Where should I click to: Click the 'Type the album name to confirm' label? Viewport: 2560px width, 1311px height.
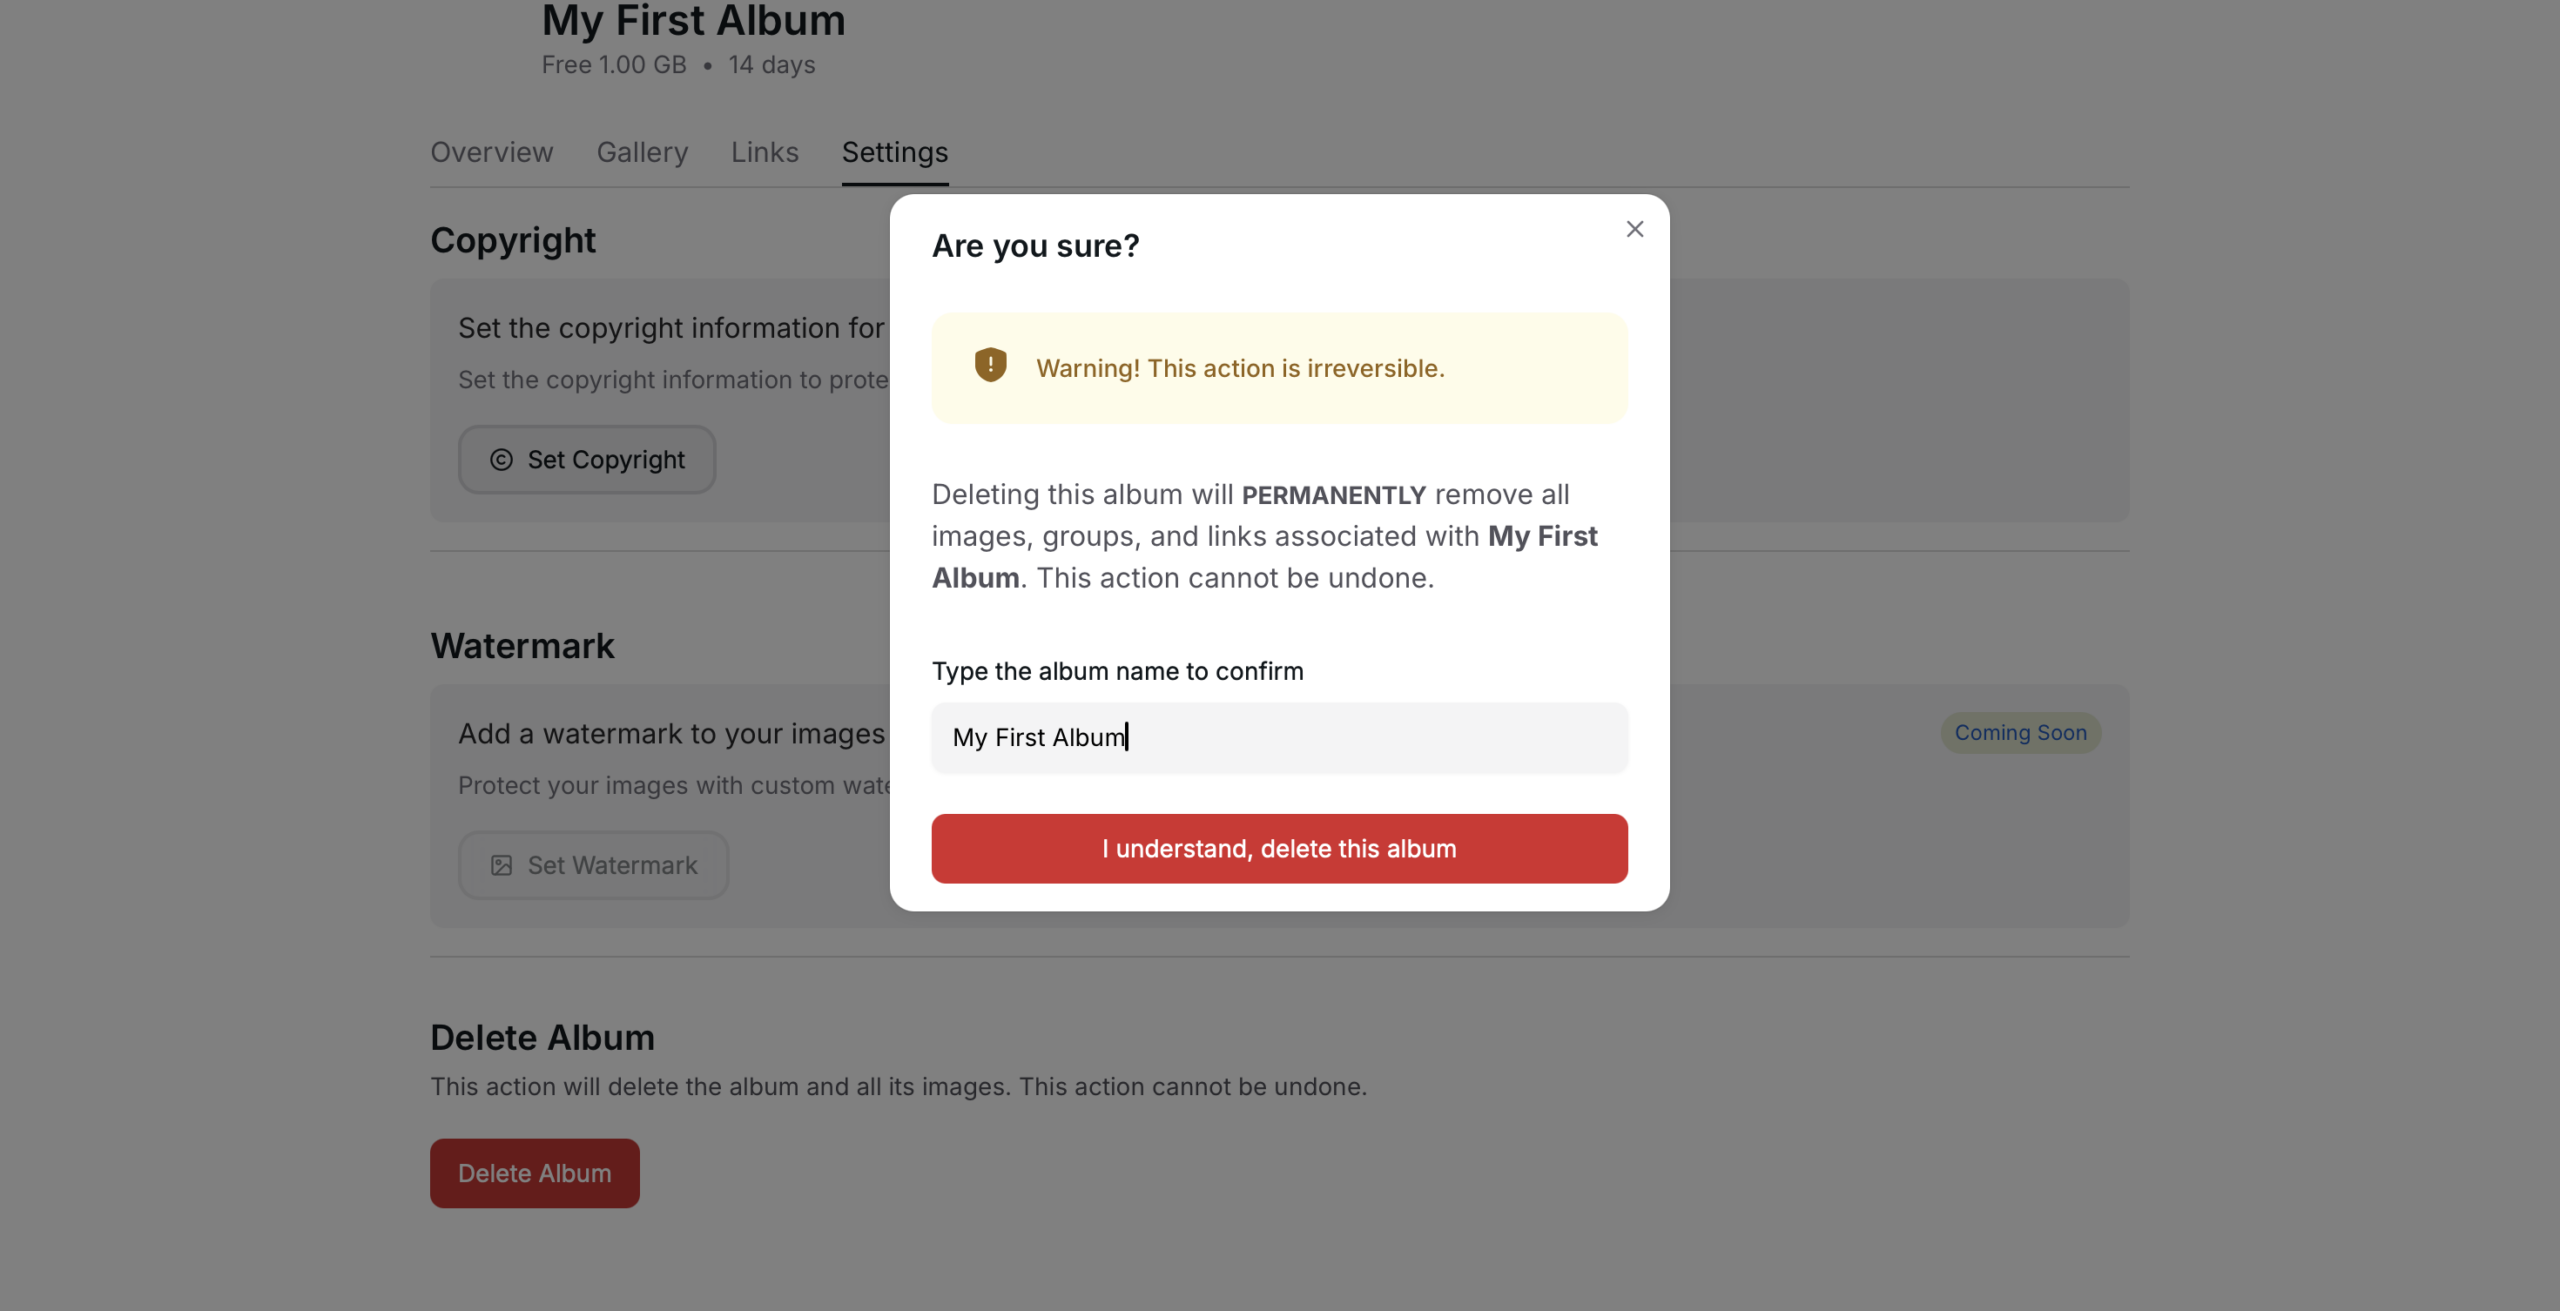[1117, 671]
